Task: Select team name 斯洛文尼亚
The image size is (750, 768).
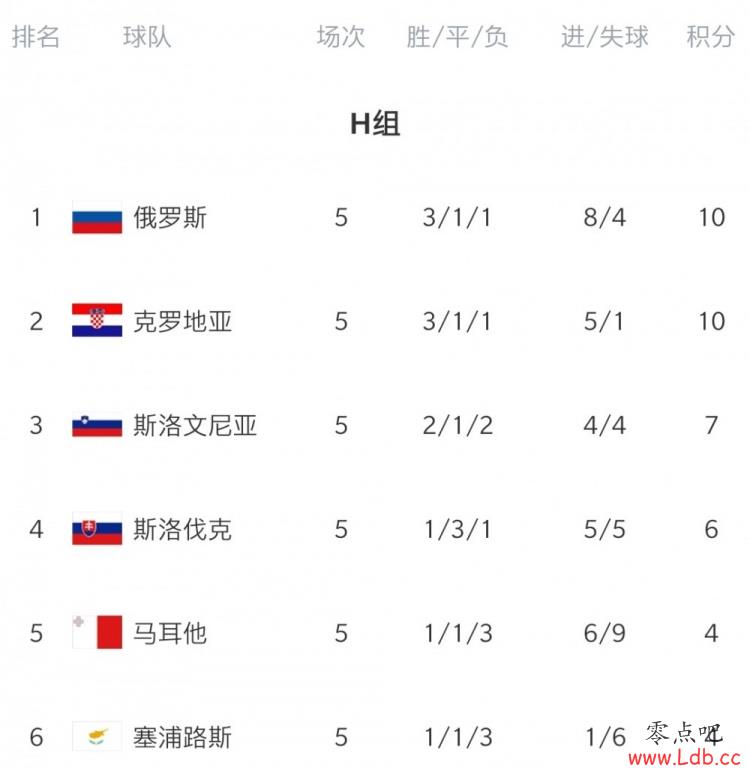Action: click(x=195, y=425)
